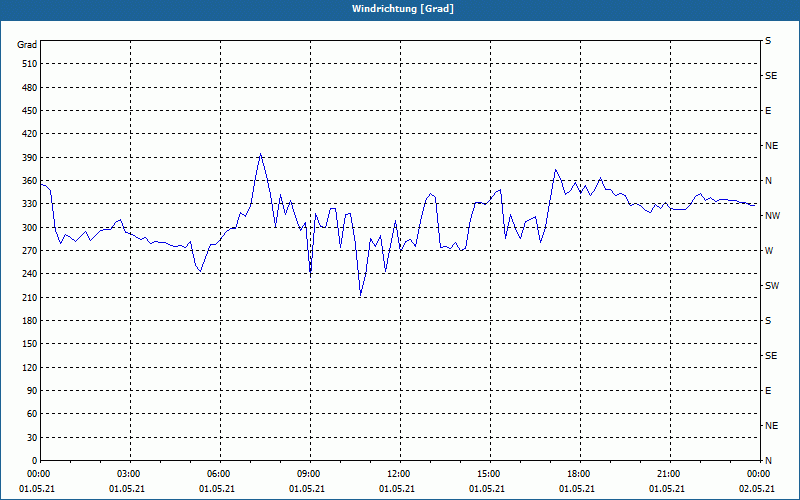Choose the 120 value on the degree axis
The width and height of the screenshot is (800, 500).
point(30,367)
